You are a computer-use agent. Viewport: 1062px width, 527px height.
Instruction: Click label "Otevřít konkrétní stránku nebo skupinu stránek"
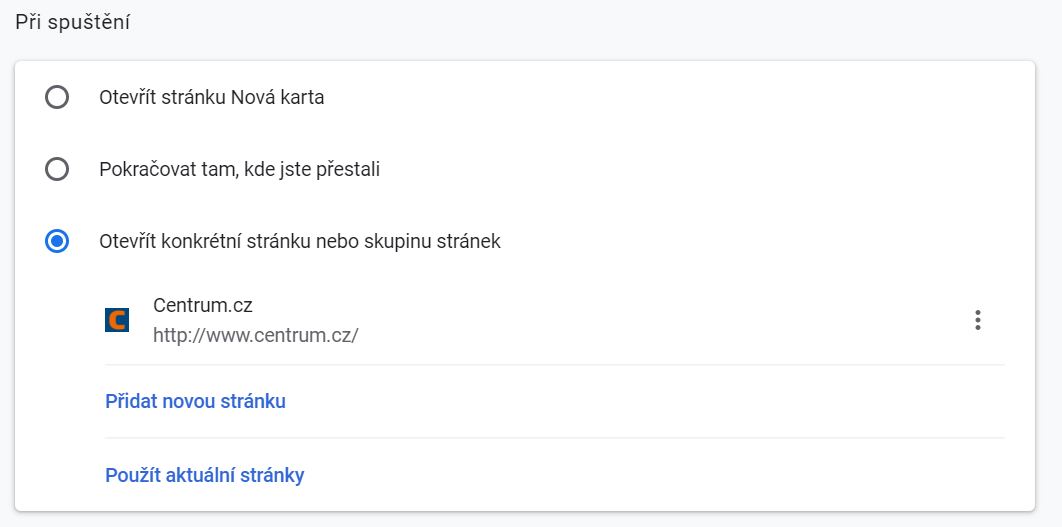[x=299, y=241]
